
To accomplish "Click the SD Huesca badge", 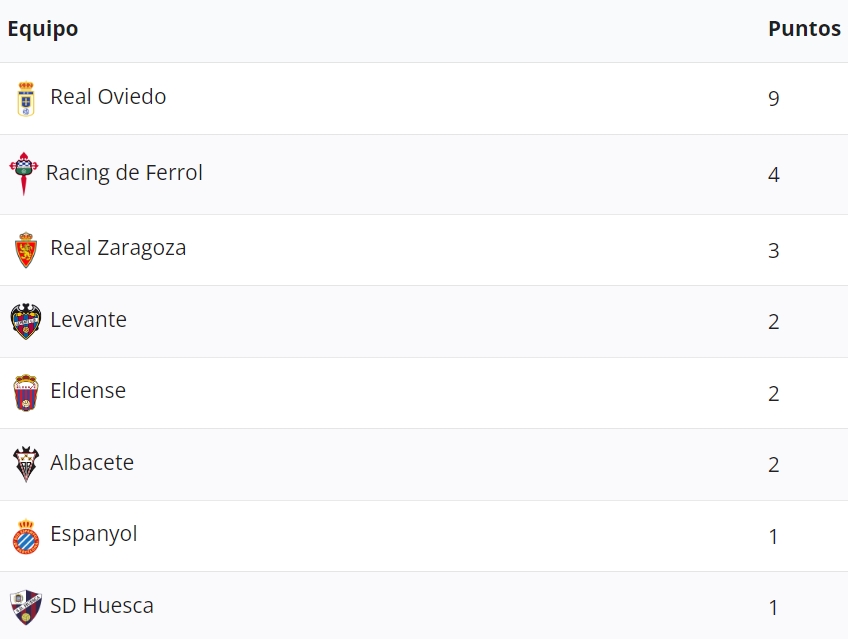I will coord(25,607).
